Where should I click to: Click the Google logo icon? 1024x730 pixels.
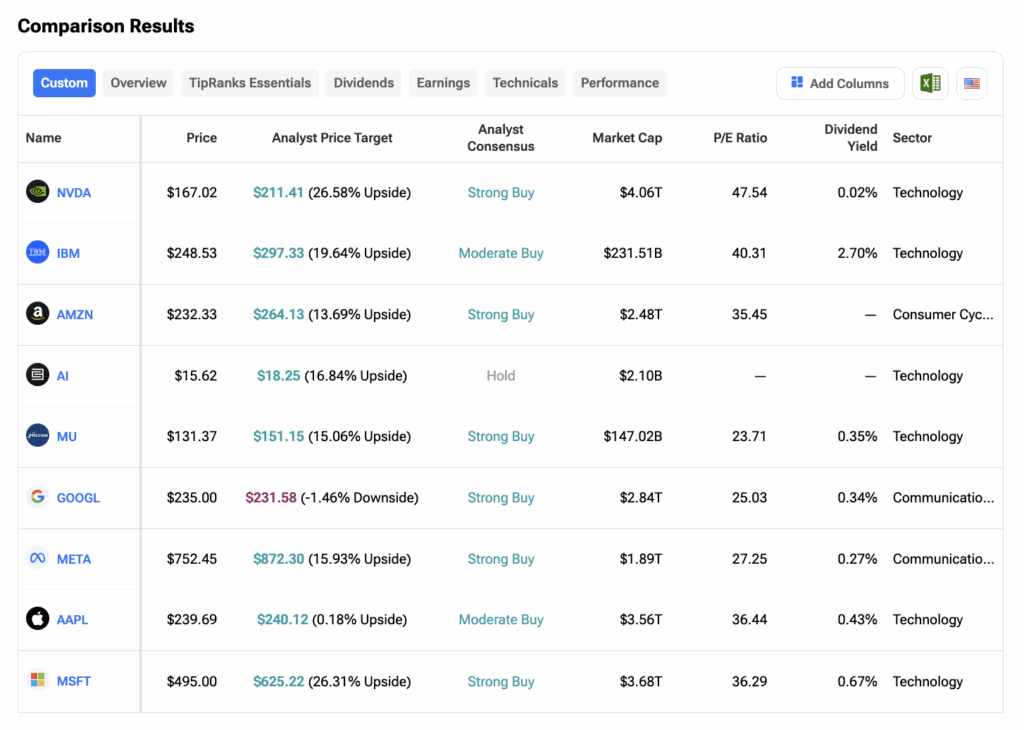tap(37, 497)
